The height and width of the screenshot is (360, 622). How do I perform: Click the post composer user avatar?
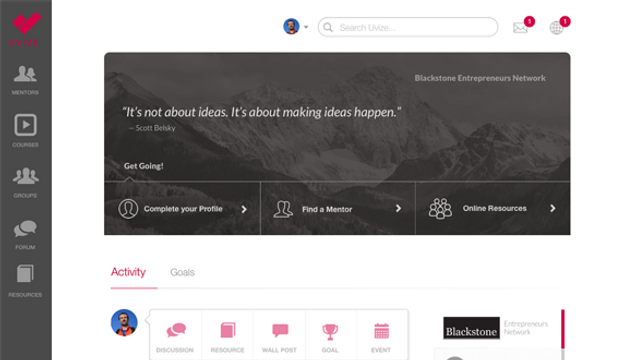[x=124, y=323]
